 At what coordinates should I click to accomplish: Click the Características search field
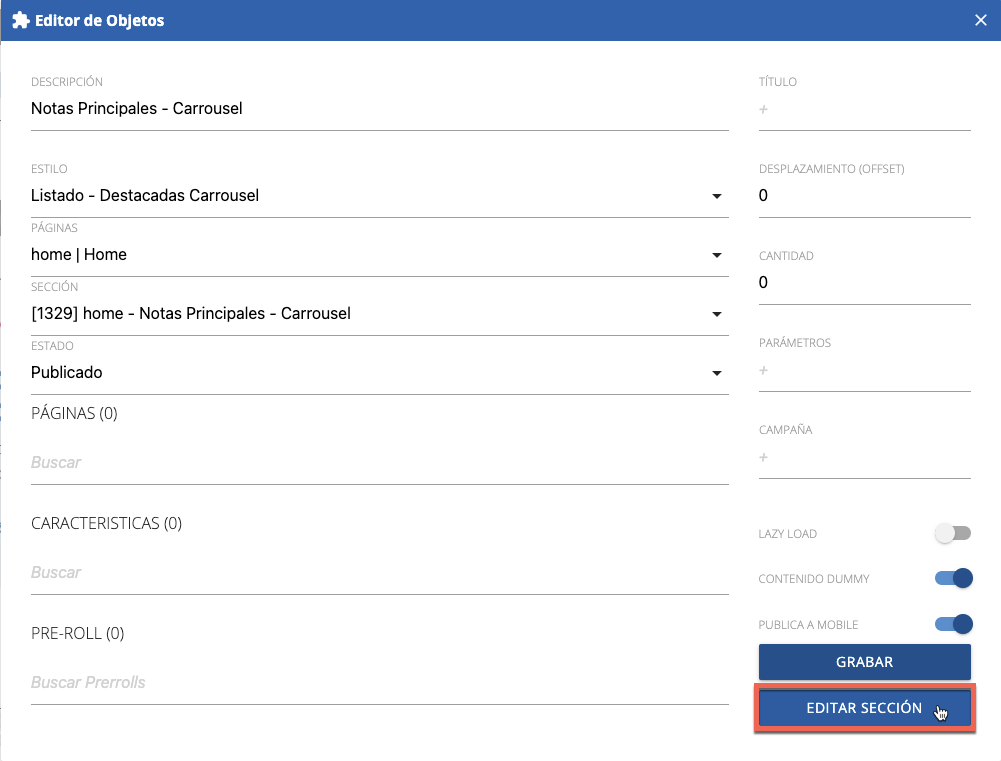[378, 573]
